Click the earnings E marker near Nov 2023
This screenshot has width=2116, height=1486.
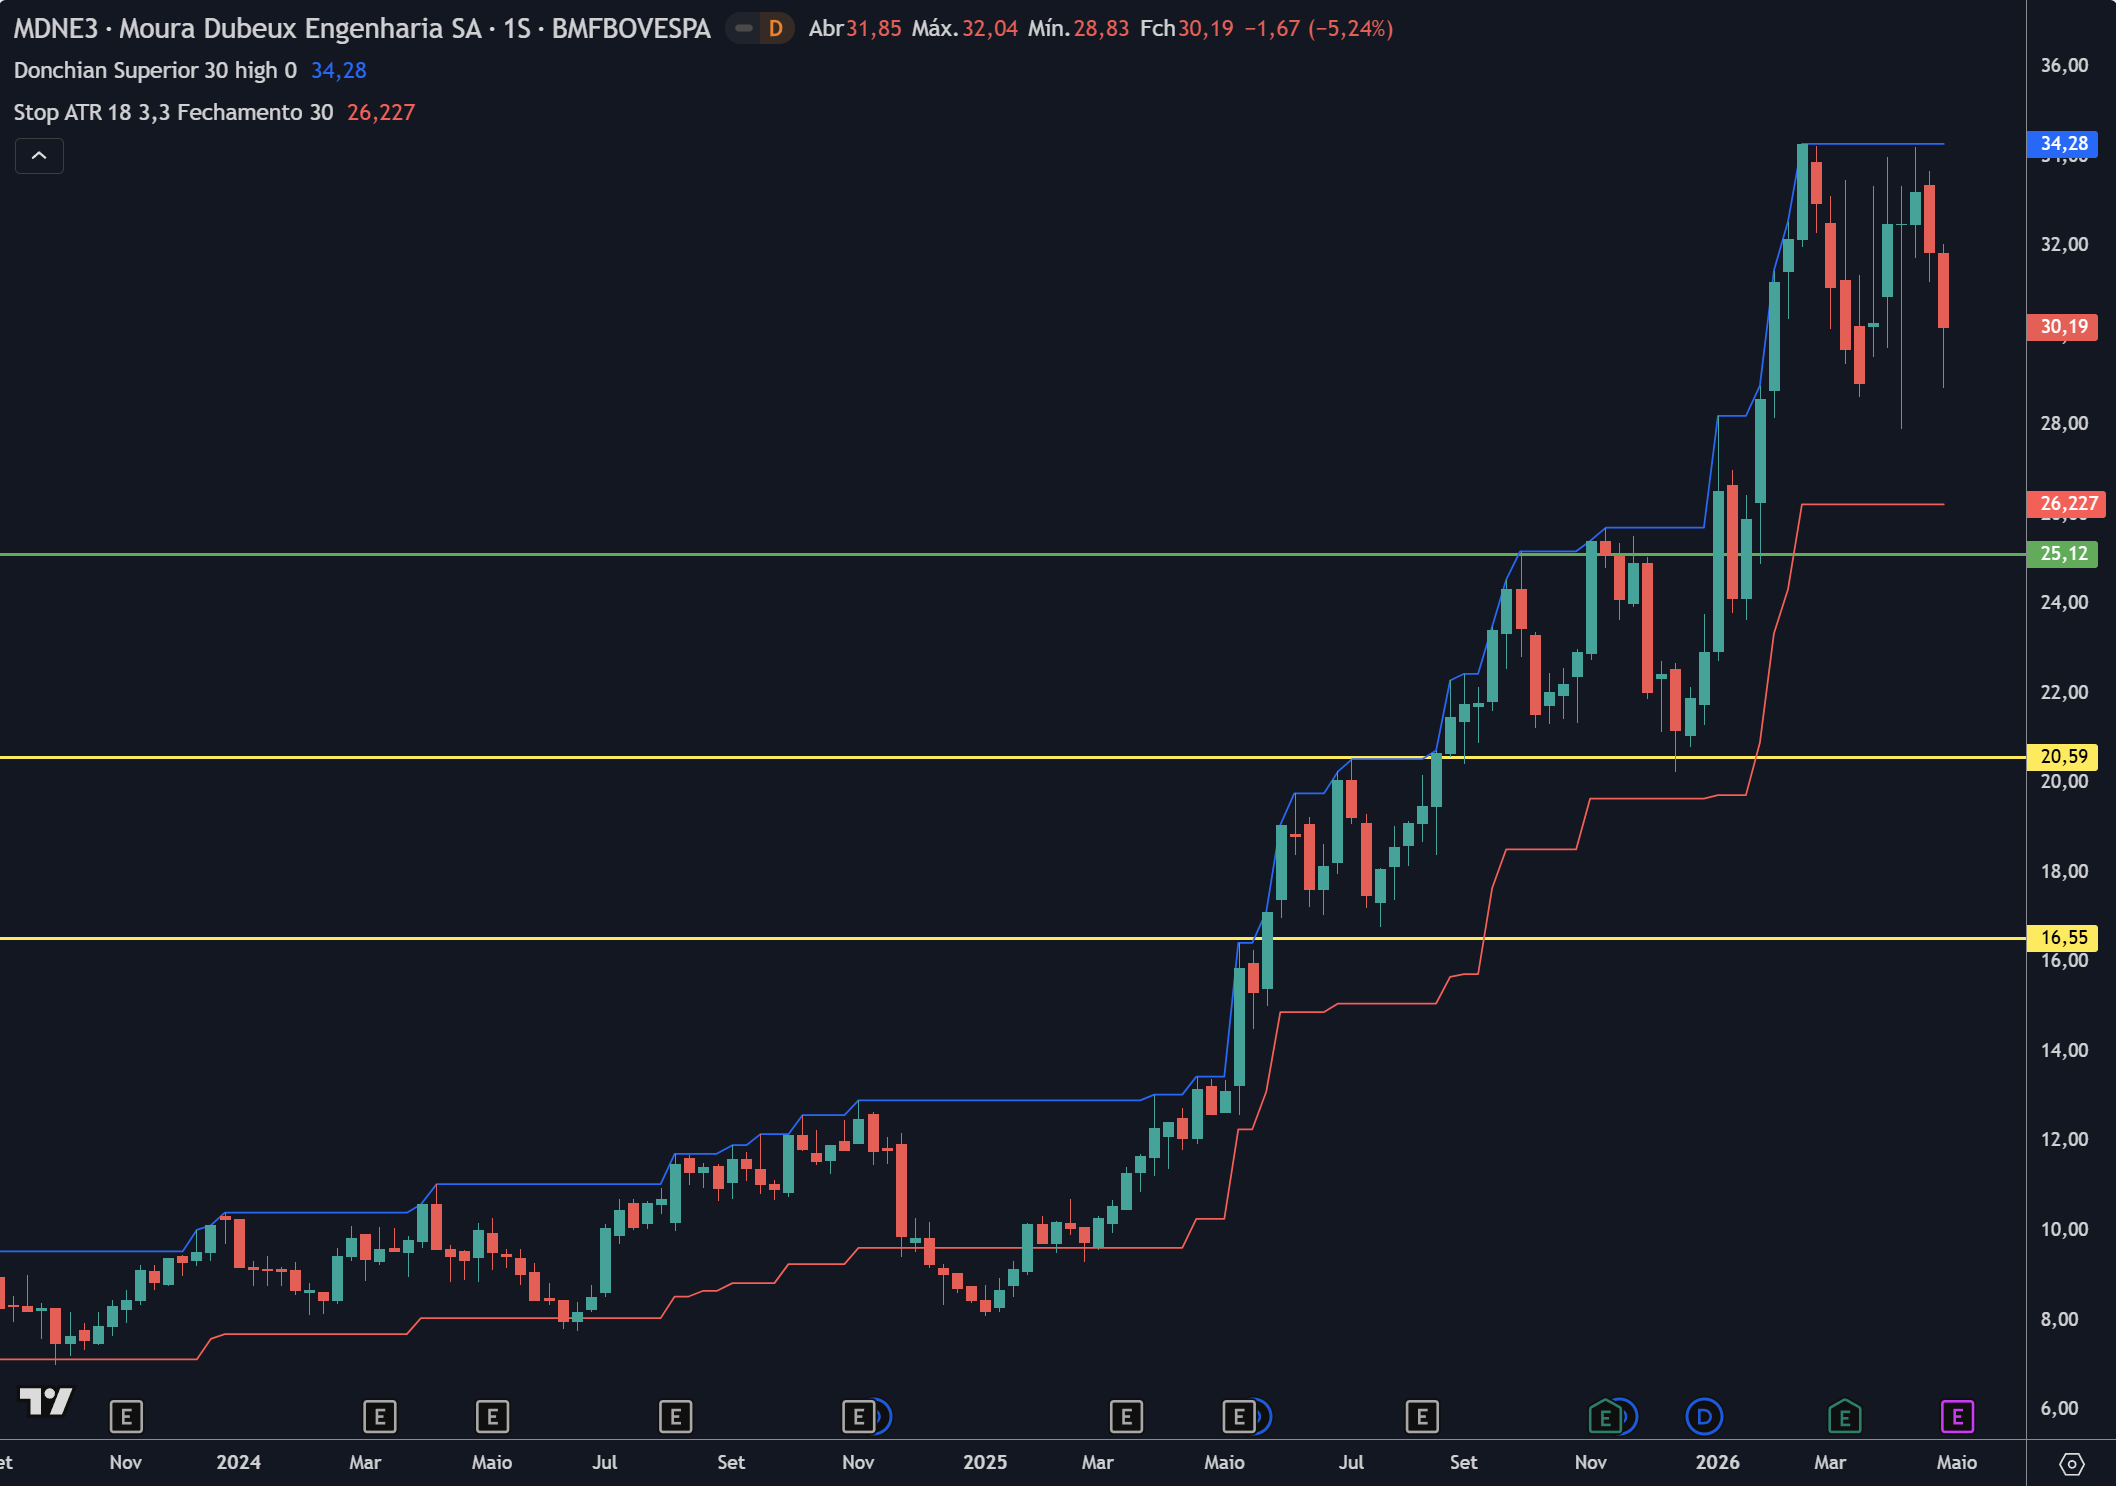pos(126,1416)
